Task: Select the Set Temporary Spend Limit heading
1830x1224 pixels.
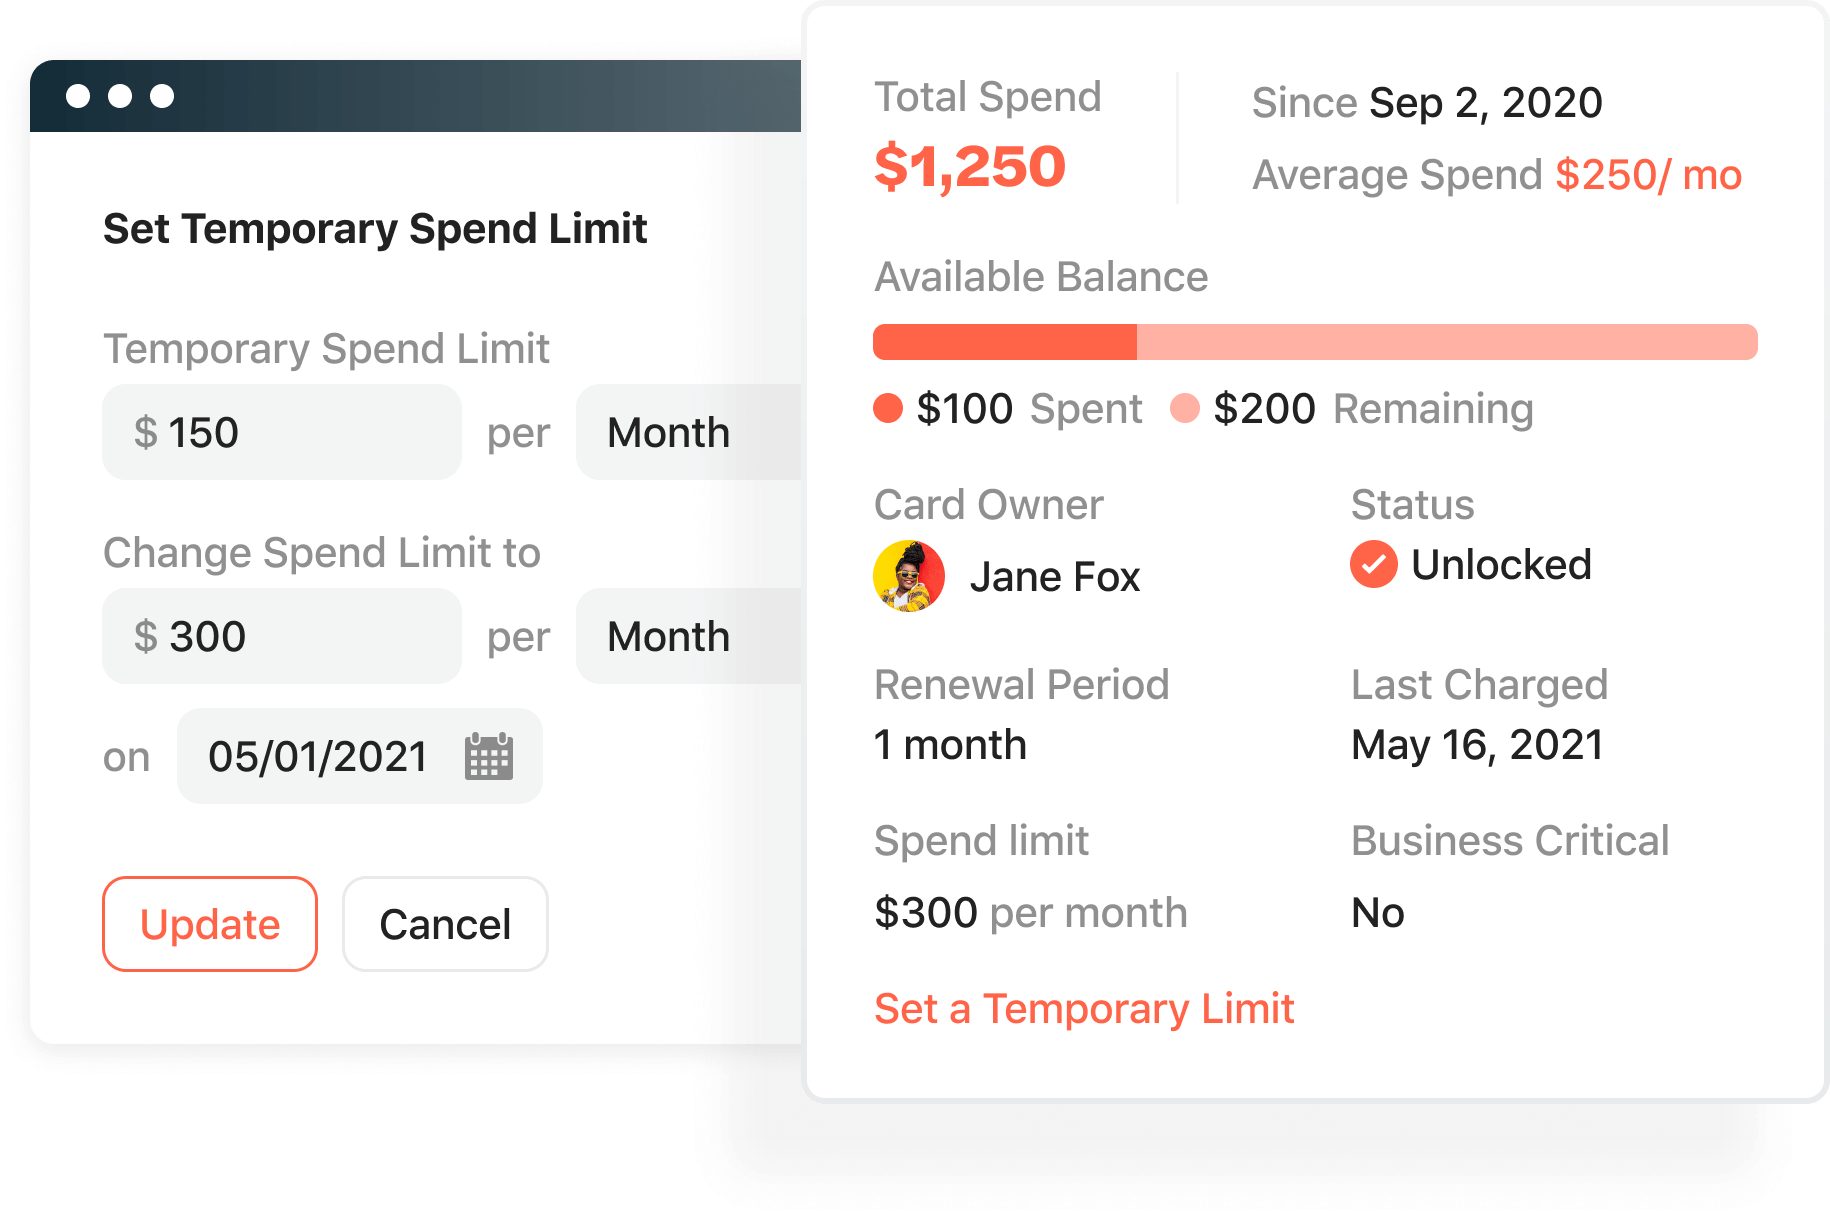Action: coord(375,228)
